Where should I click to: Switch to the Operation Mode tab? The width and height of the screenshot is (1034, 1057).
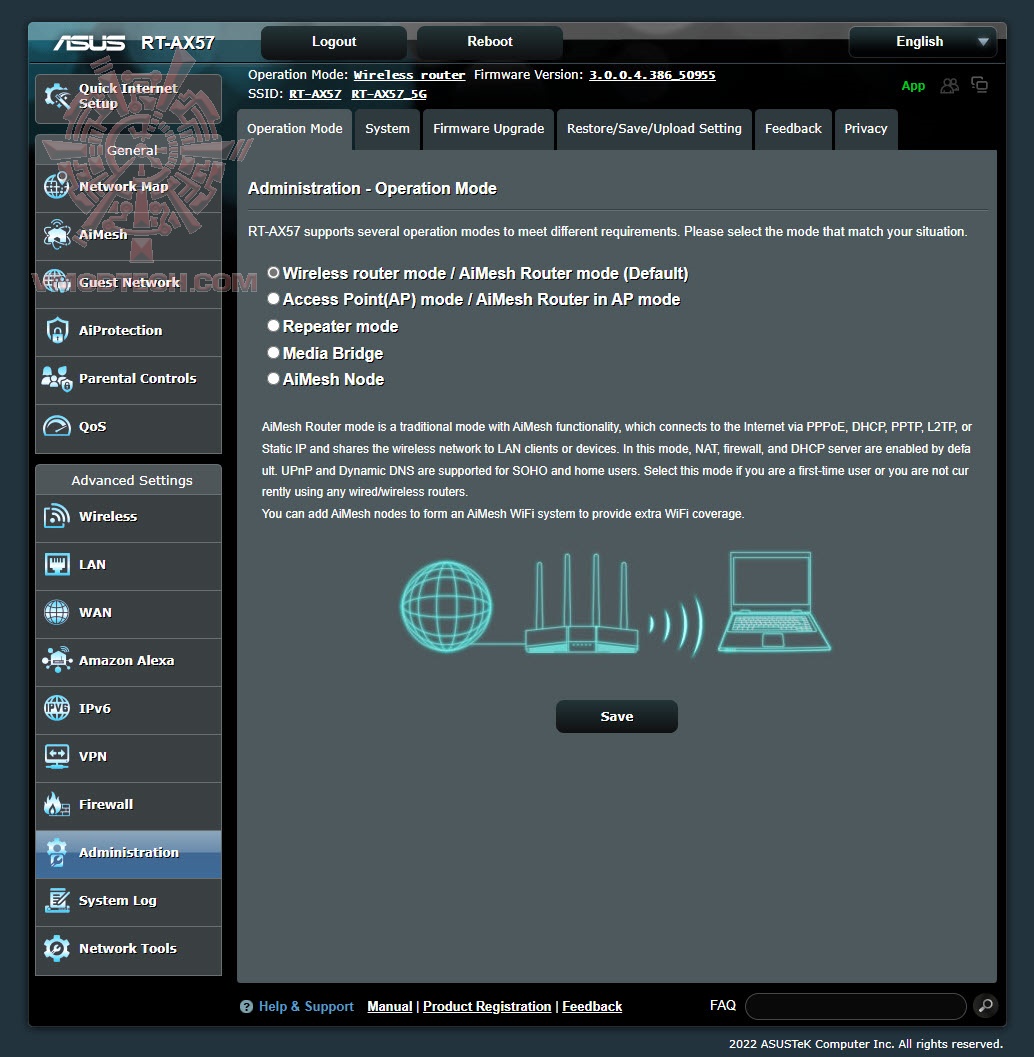(295, 129)
